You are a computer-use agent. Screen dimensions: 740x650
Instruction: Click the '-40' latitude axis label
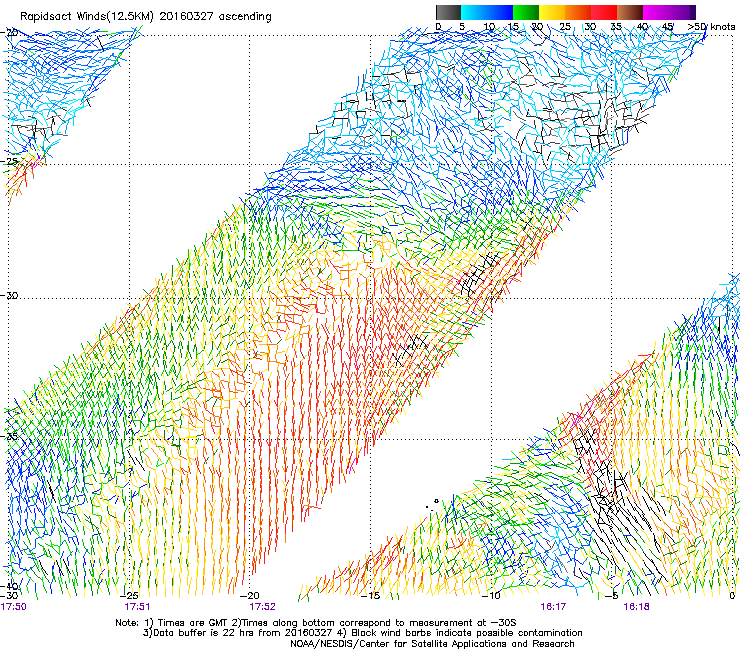point(9,586)
